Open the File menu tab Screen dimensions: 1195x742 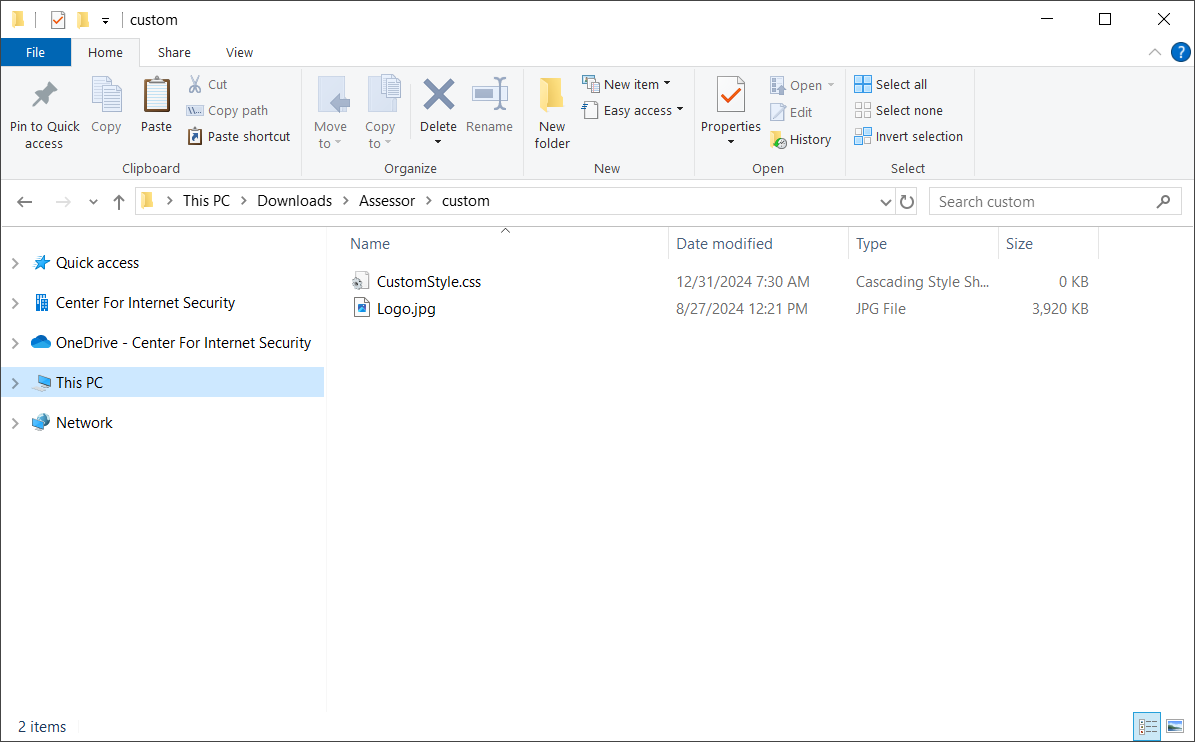point(35,53)
